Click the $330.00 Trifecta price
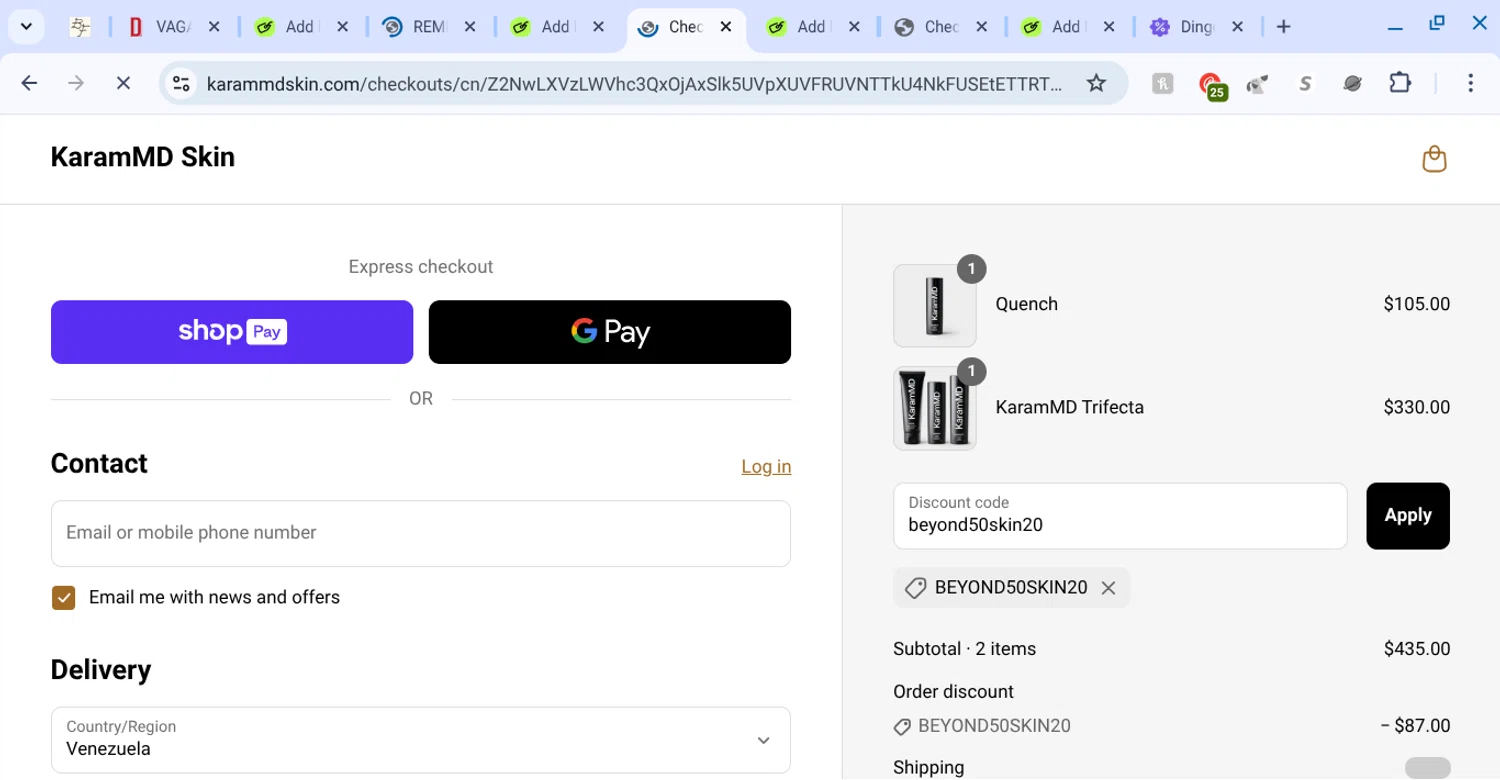The image size is (1500, 780). pos(1416,407)
